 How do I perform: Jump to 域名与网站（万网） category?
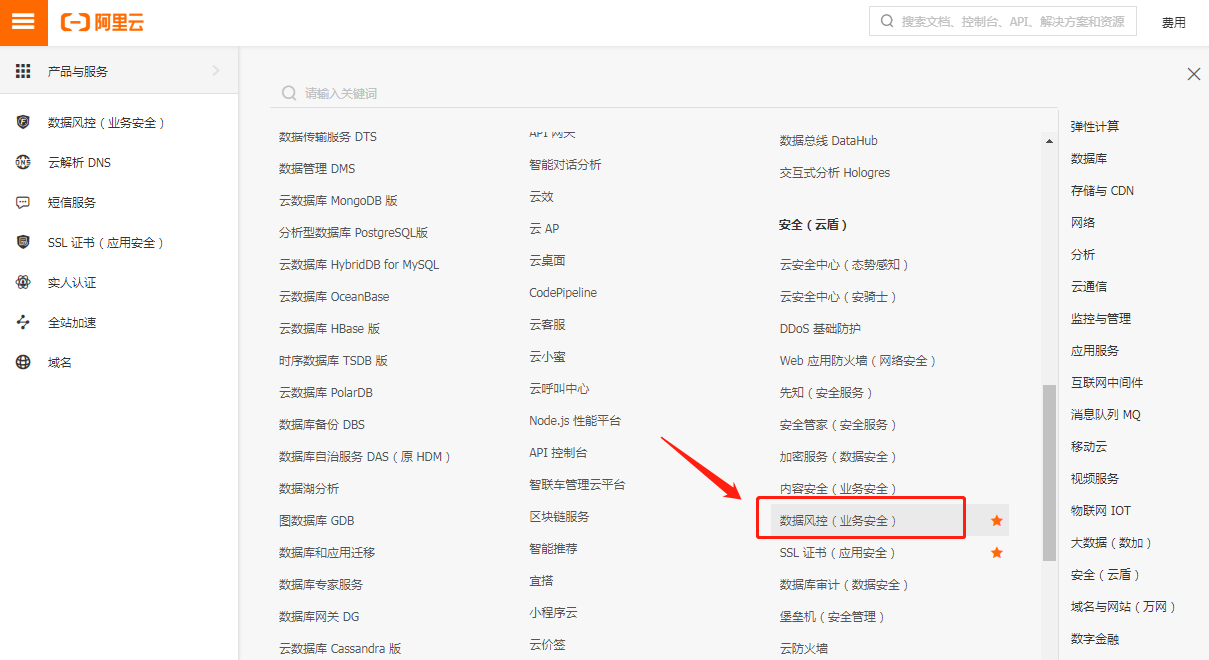pyautogui.click(x=1124, y=606)
